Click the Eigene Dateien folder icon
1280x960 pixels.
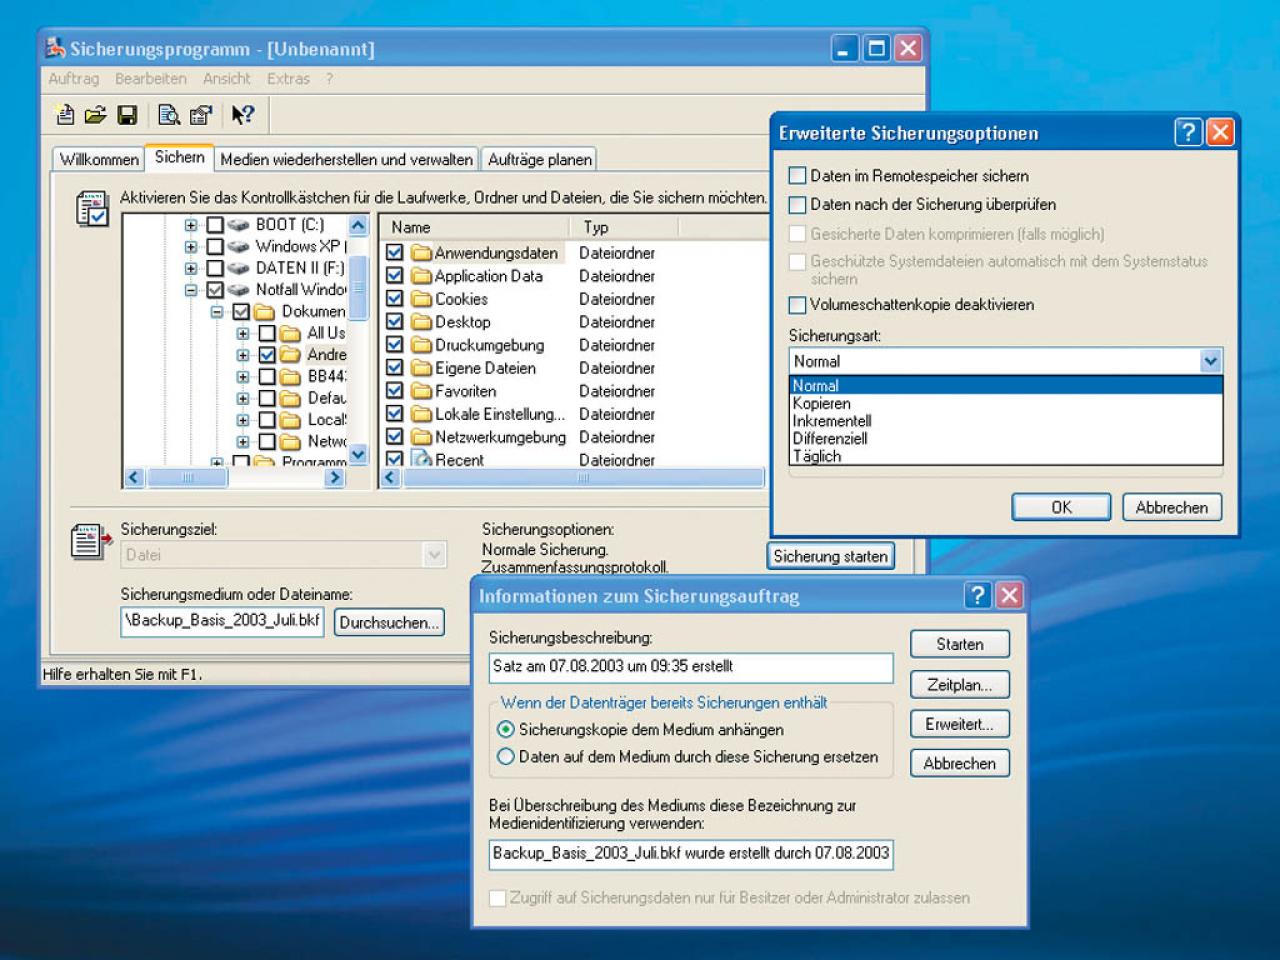point(421,368)
